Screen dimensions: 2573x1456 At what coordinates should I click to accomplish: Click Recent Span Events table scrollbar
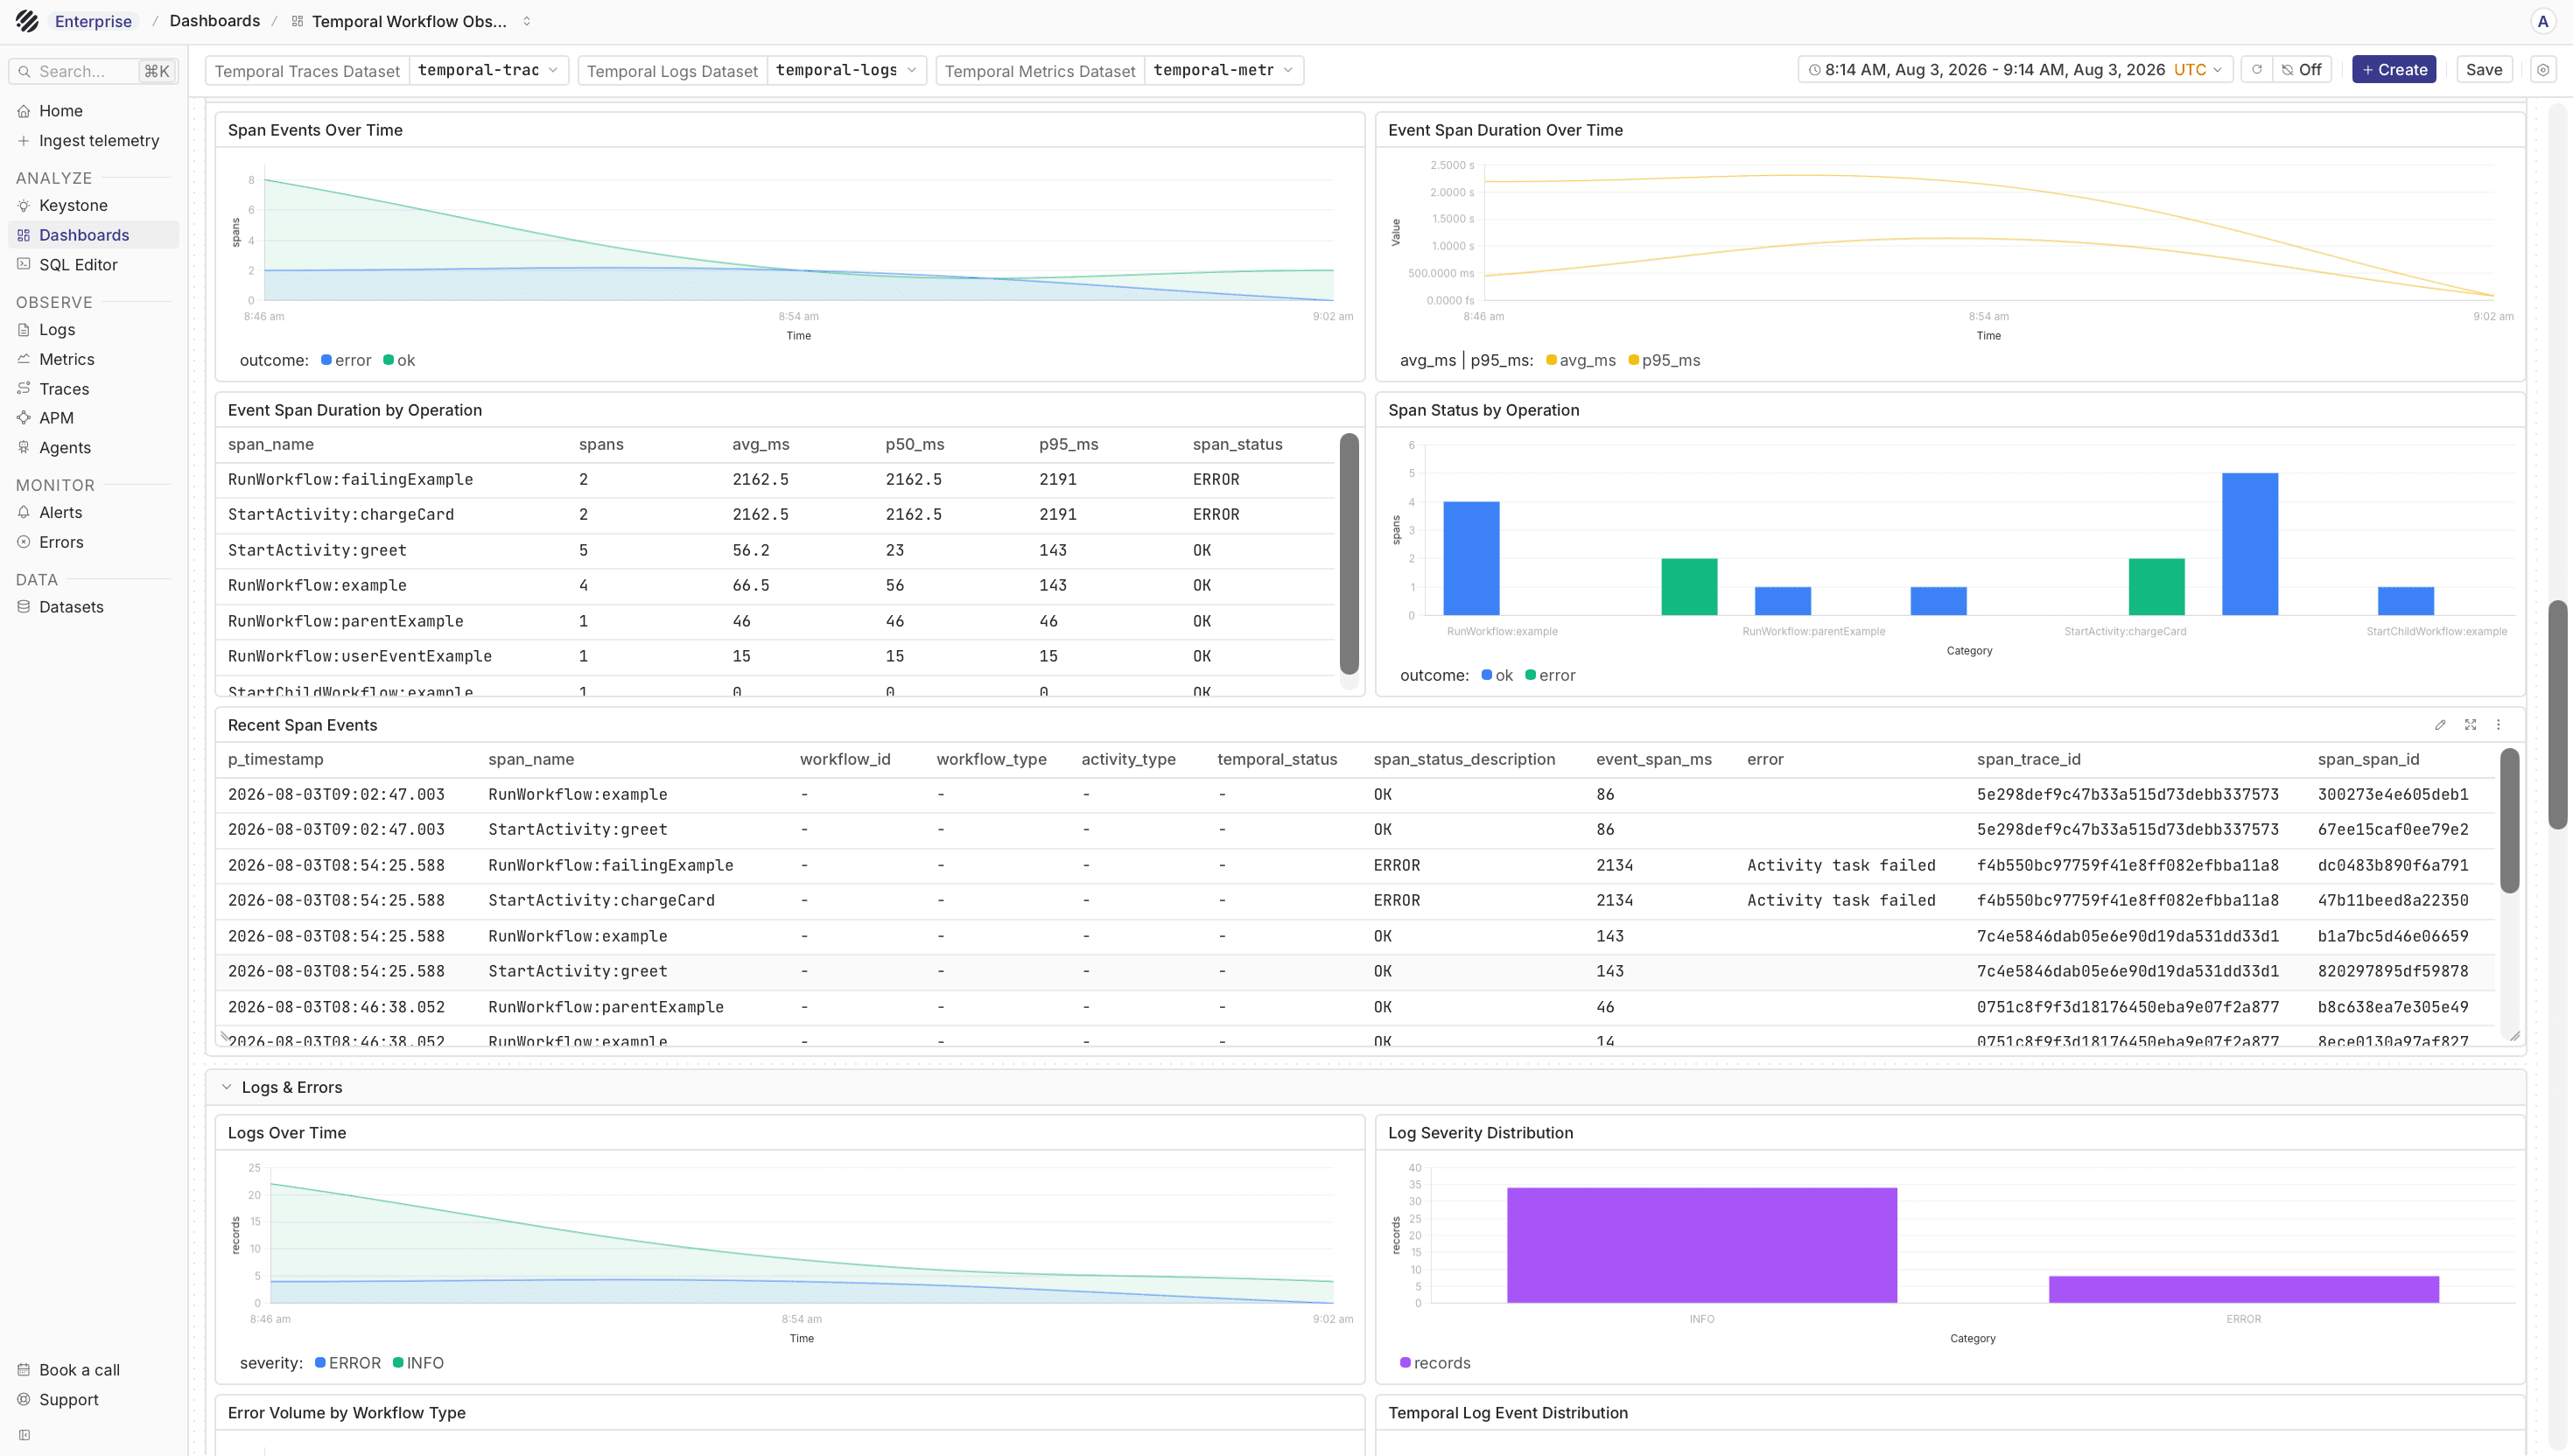(2509, 820)
